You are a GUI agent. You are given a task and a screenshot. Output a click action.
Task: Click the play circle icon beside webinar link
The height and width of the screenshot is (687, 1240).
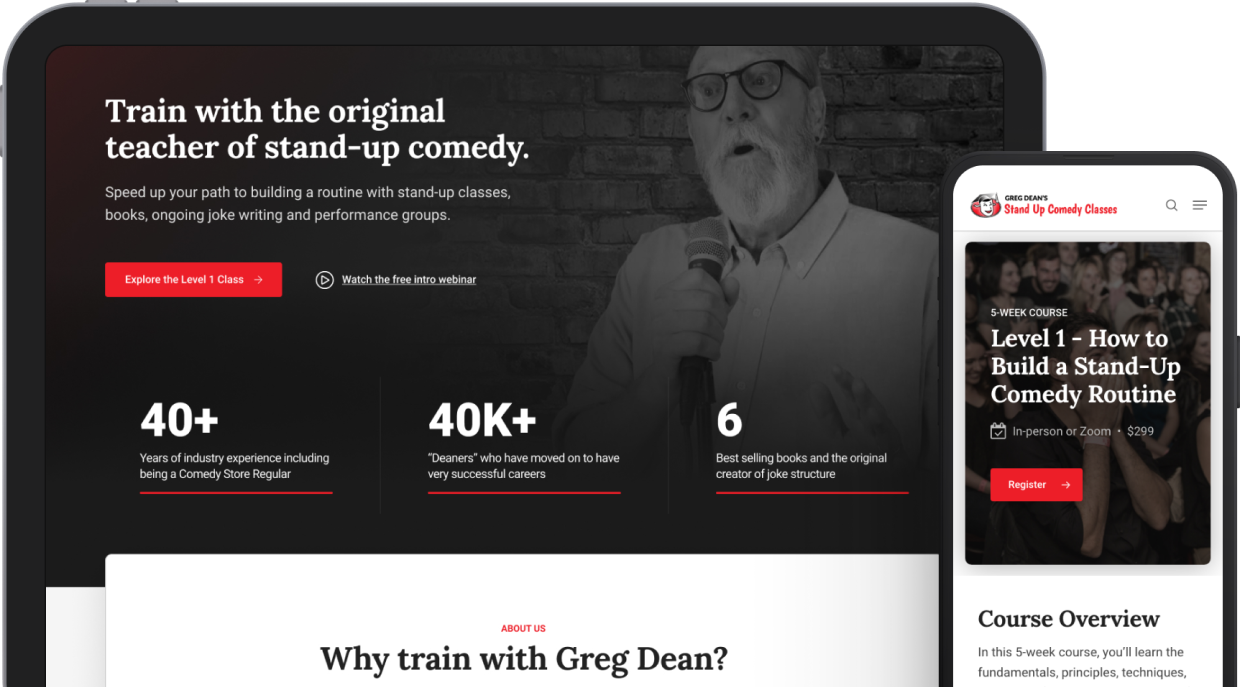click(324, 280)
